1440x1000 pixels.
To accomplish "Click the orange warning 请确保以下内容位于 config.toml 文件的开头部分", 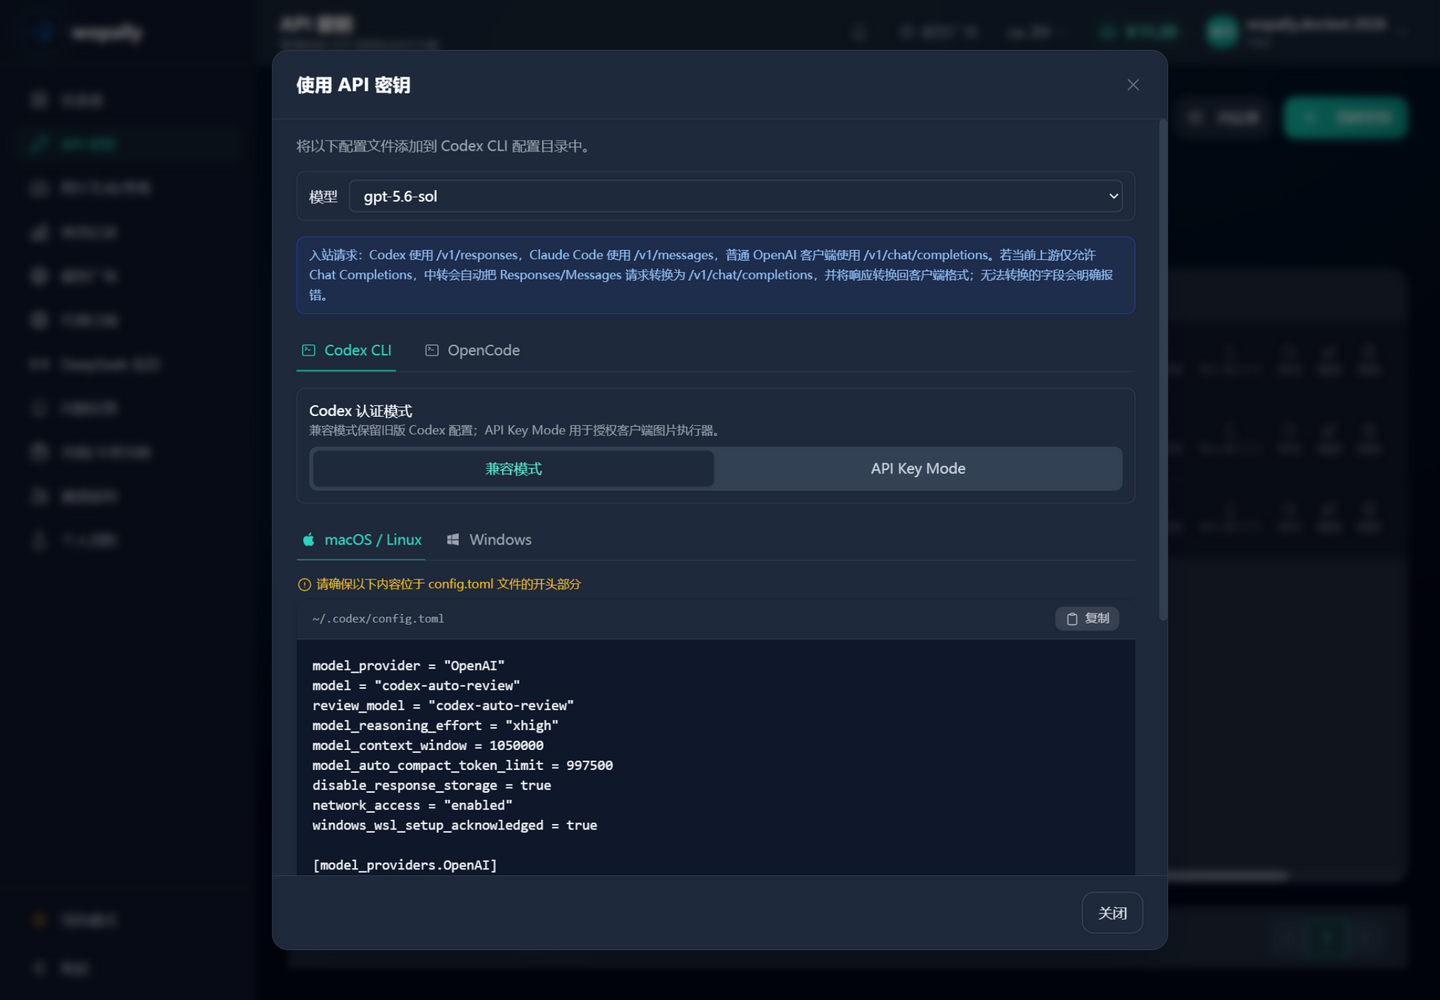I will click(x=448, y=584).
